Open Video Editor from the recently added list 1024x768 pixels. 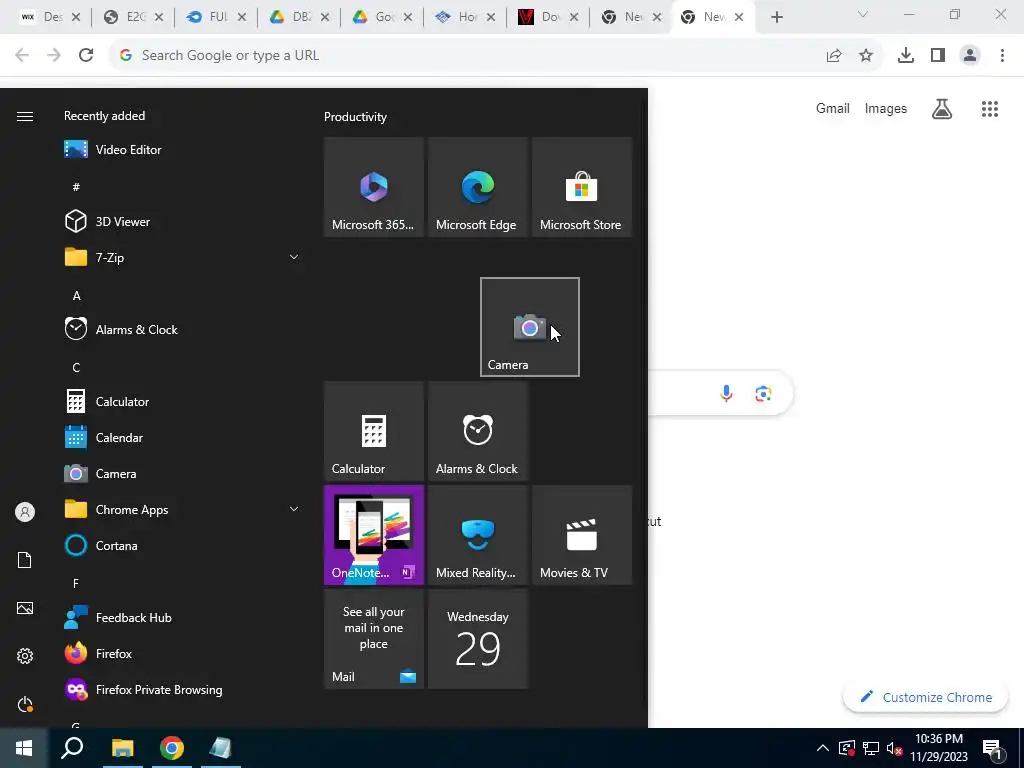click(183, 150)
